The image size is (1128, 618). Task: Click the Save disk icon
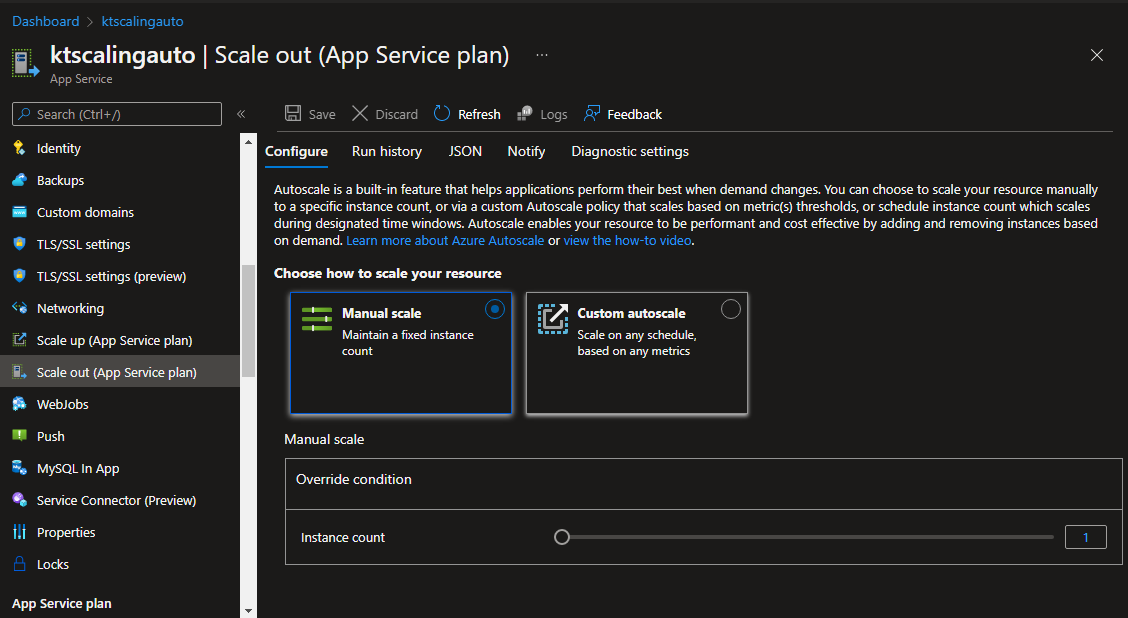(293, 114)
